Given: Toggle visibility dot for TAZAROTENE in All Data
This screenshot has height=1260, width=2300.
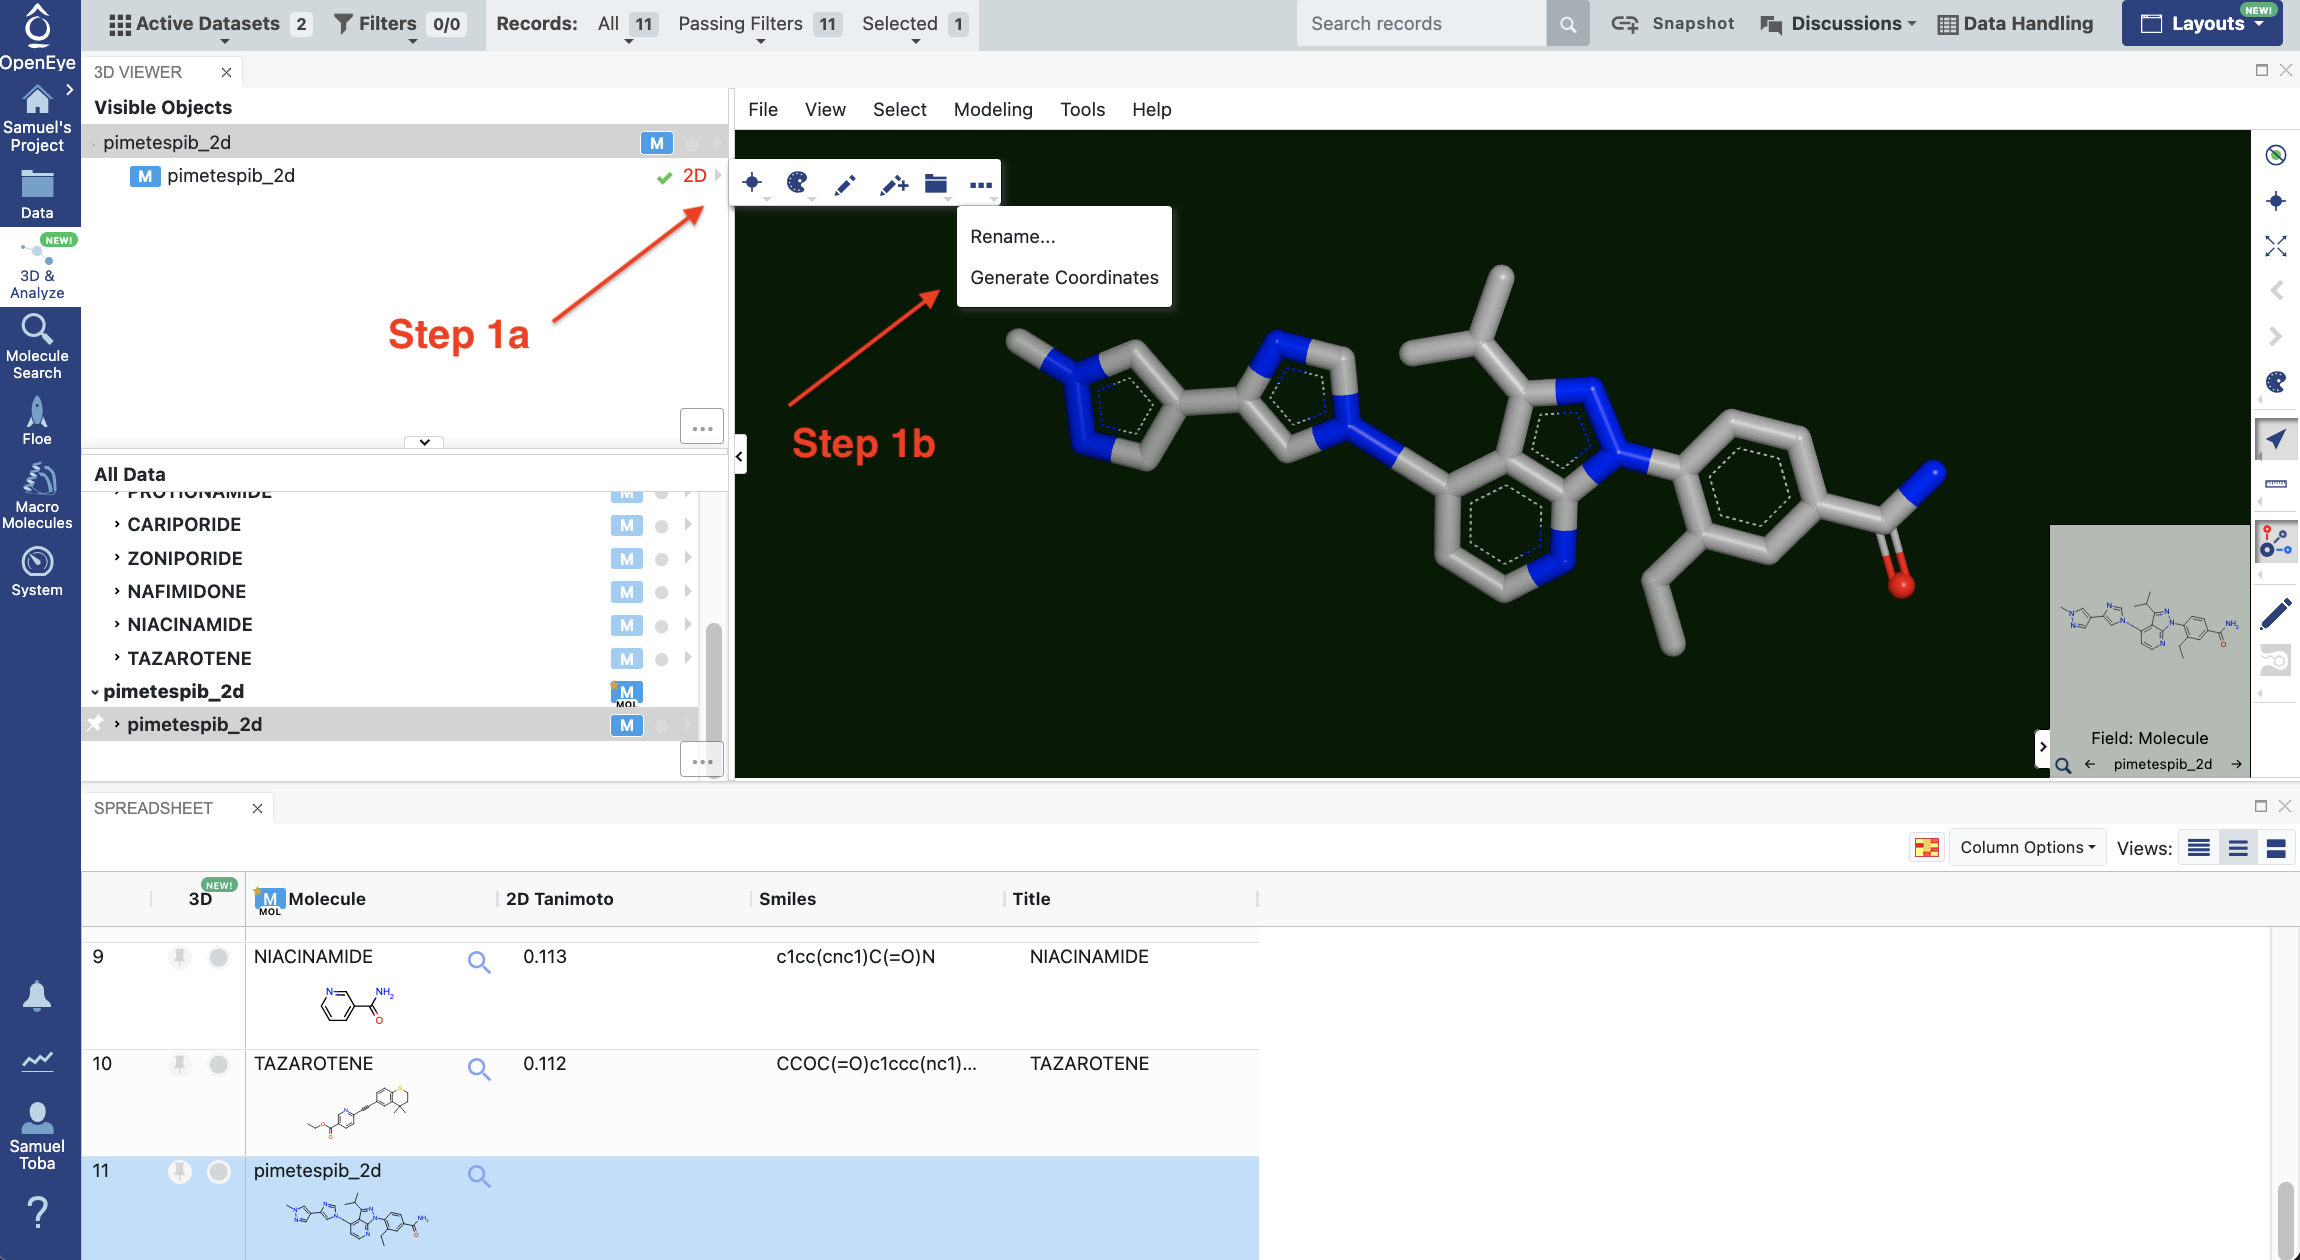Looking at the screenshot, I should pos(661,659).
